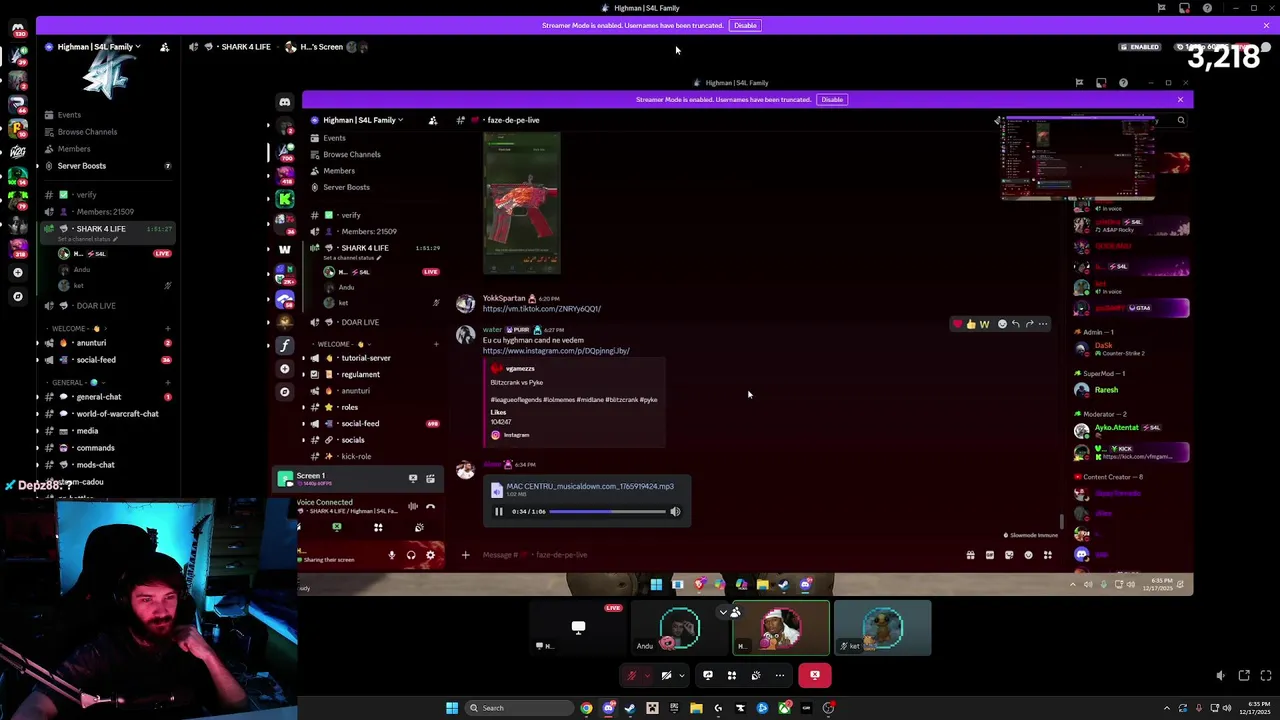Open the Discover servers compass icon
The height and width of the screenshot is (720, 1280).
17,296
